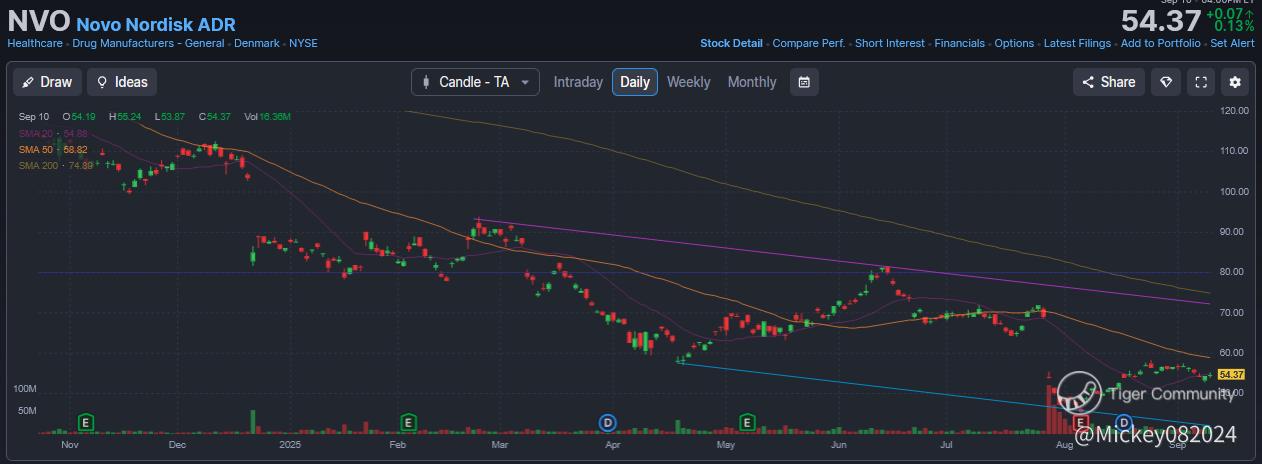Open Financials page
The height and width of the screenshot is (464, 1262).
tap(960, 43)
